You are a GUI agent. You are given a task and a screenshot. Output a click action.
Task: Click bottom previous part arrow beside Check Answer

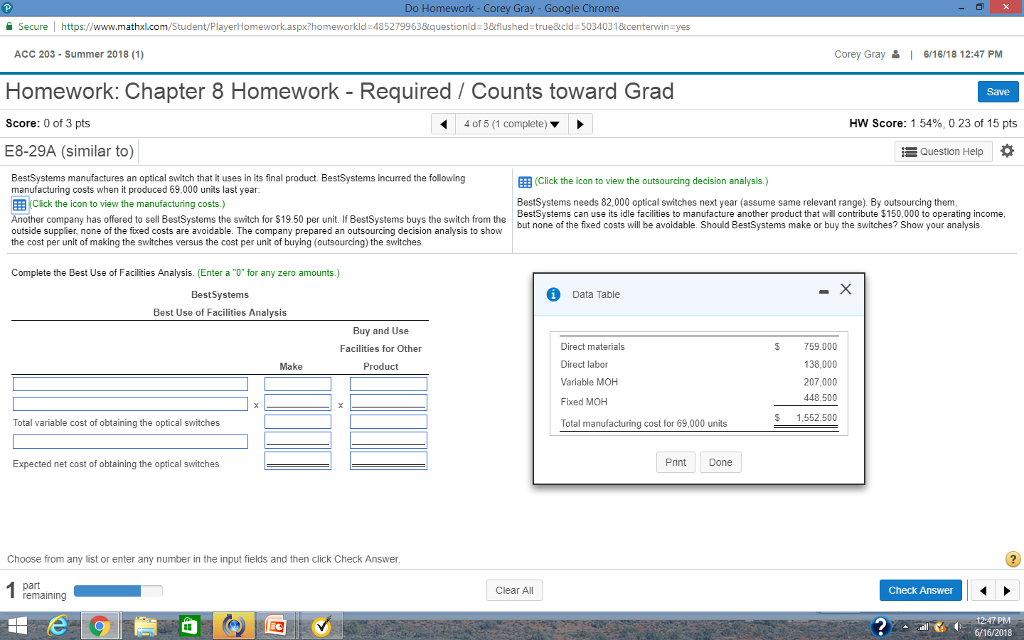[984, 591]
